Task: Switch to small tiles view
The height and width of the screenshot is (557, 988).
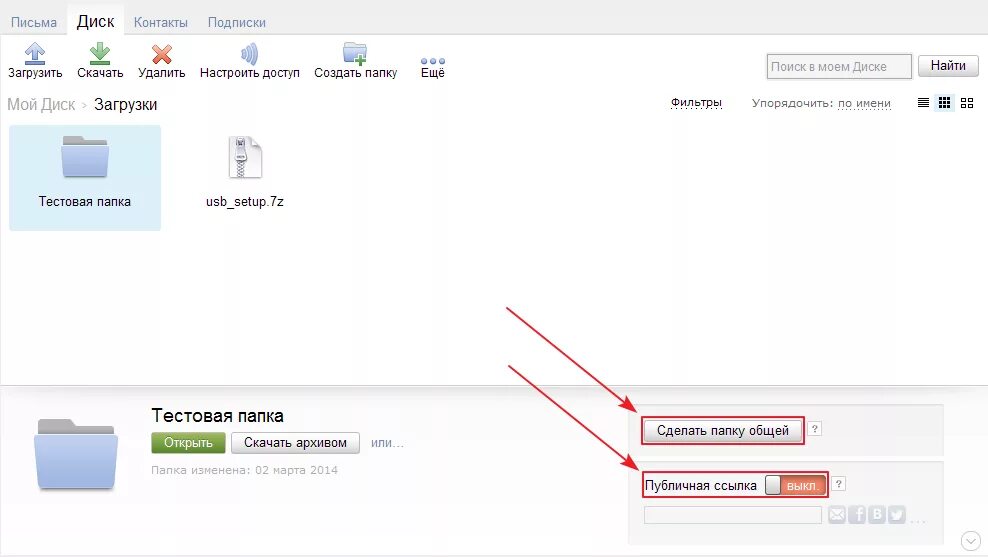Action: (x=945, y=103)
